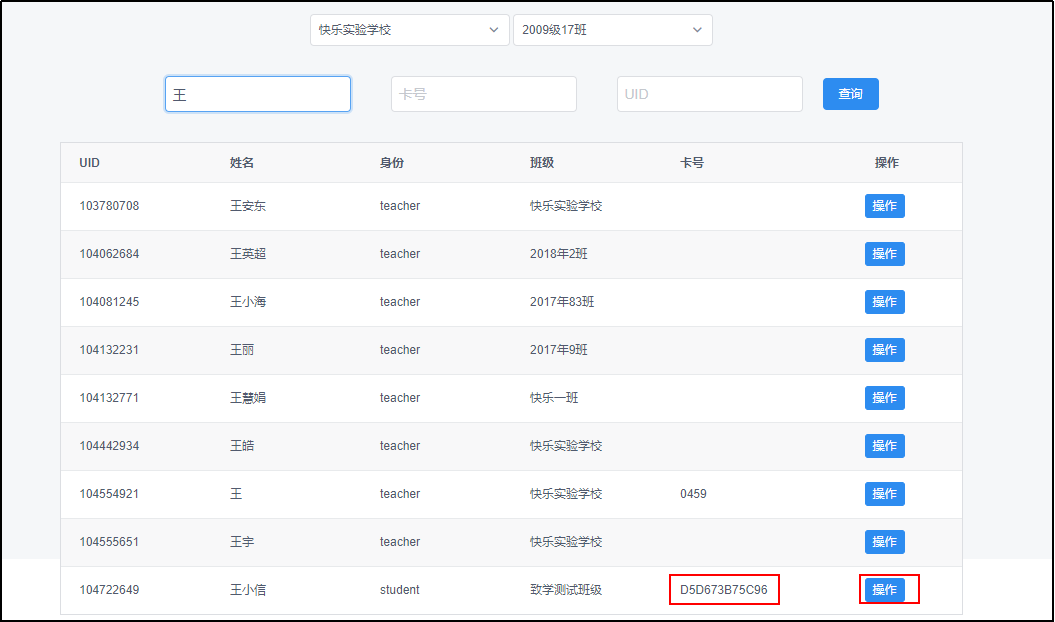Focus the 卡号 input field
This screenshot has height=622, width=1055.
point(483,94)
